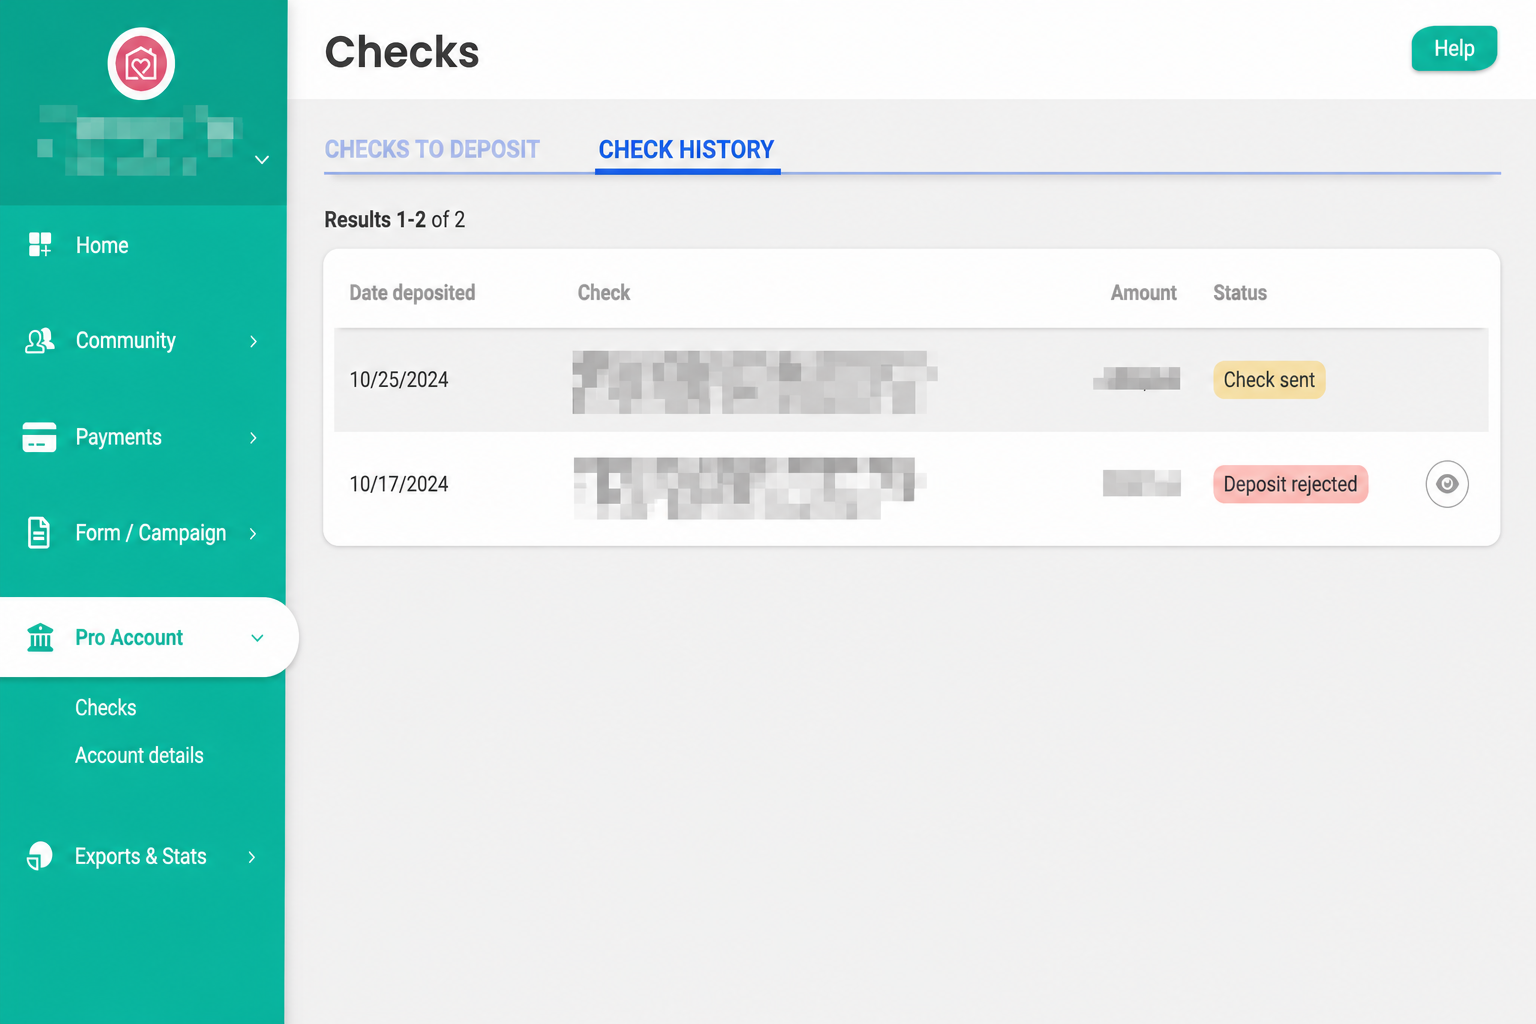
Task: Select the Deposit rejected status badge
Action: [1290, 484]
